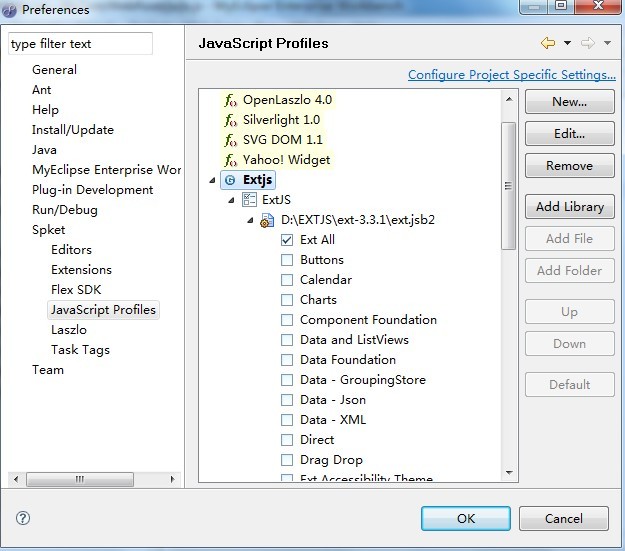Click the preferences tree scroll-right arrow
625x551 pixels.
(172, 479)
